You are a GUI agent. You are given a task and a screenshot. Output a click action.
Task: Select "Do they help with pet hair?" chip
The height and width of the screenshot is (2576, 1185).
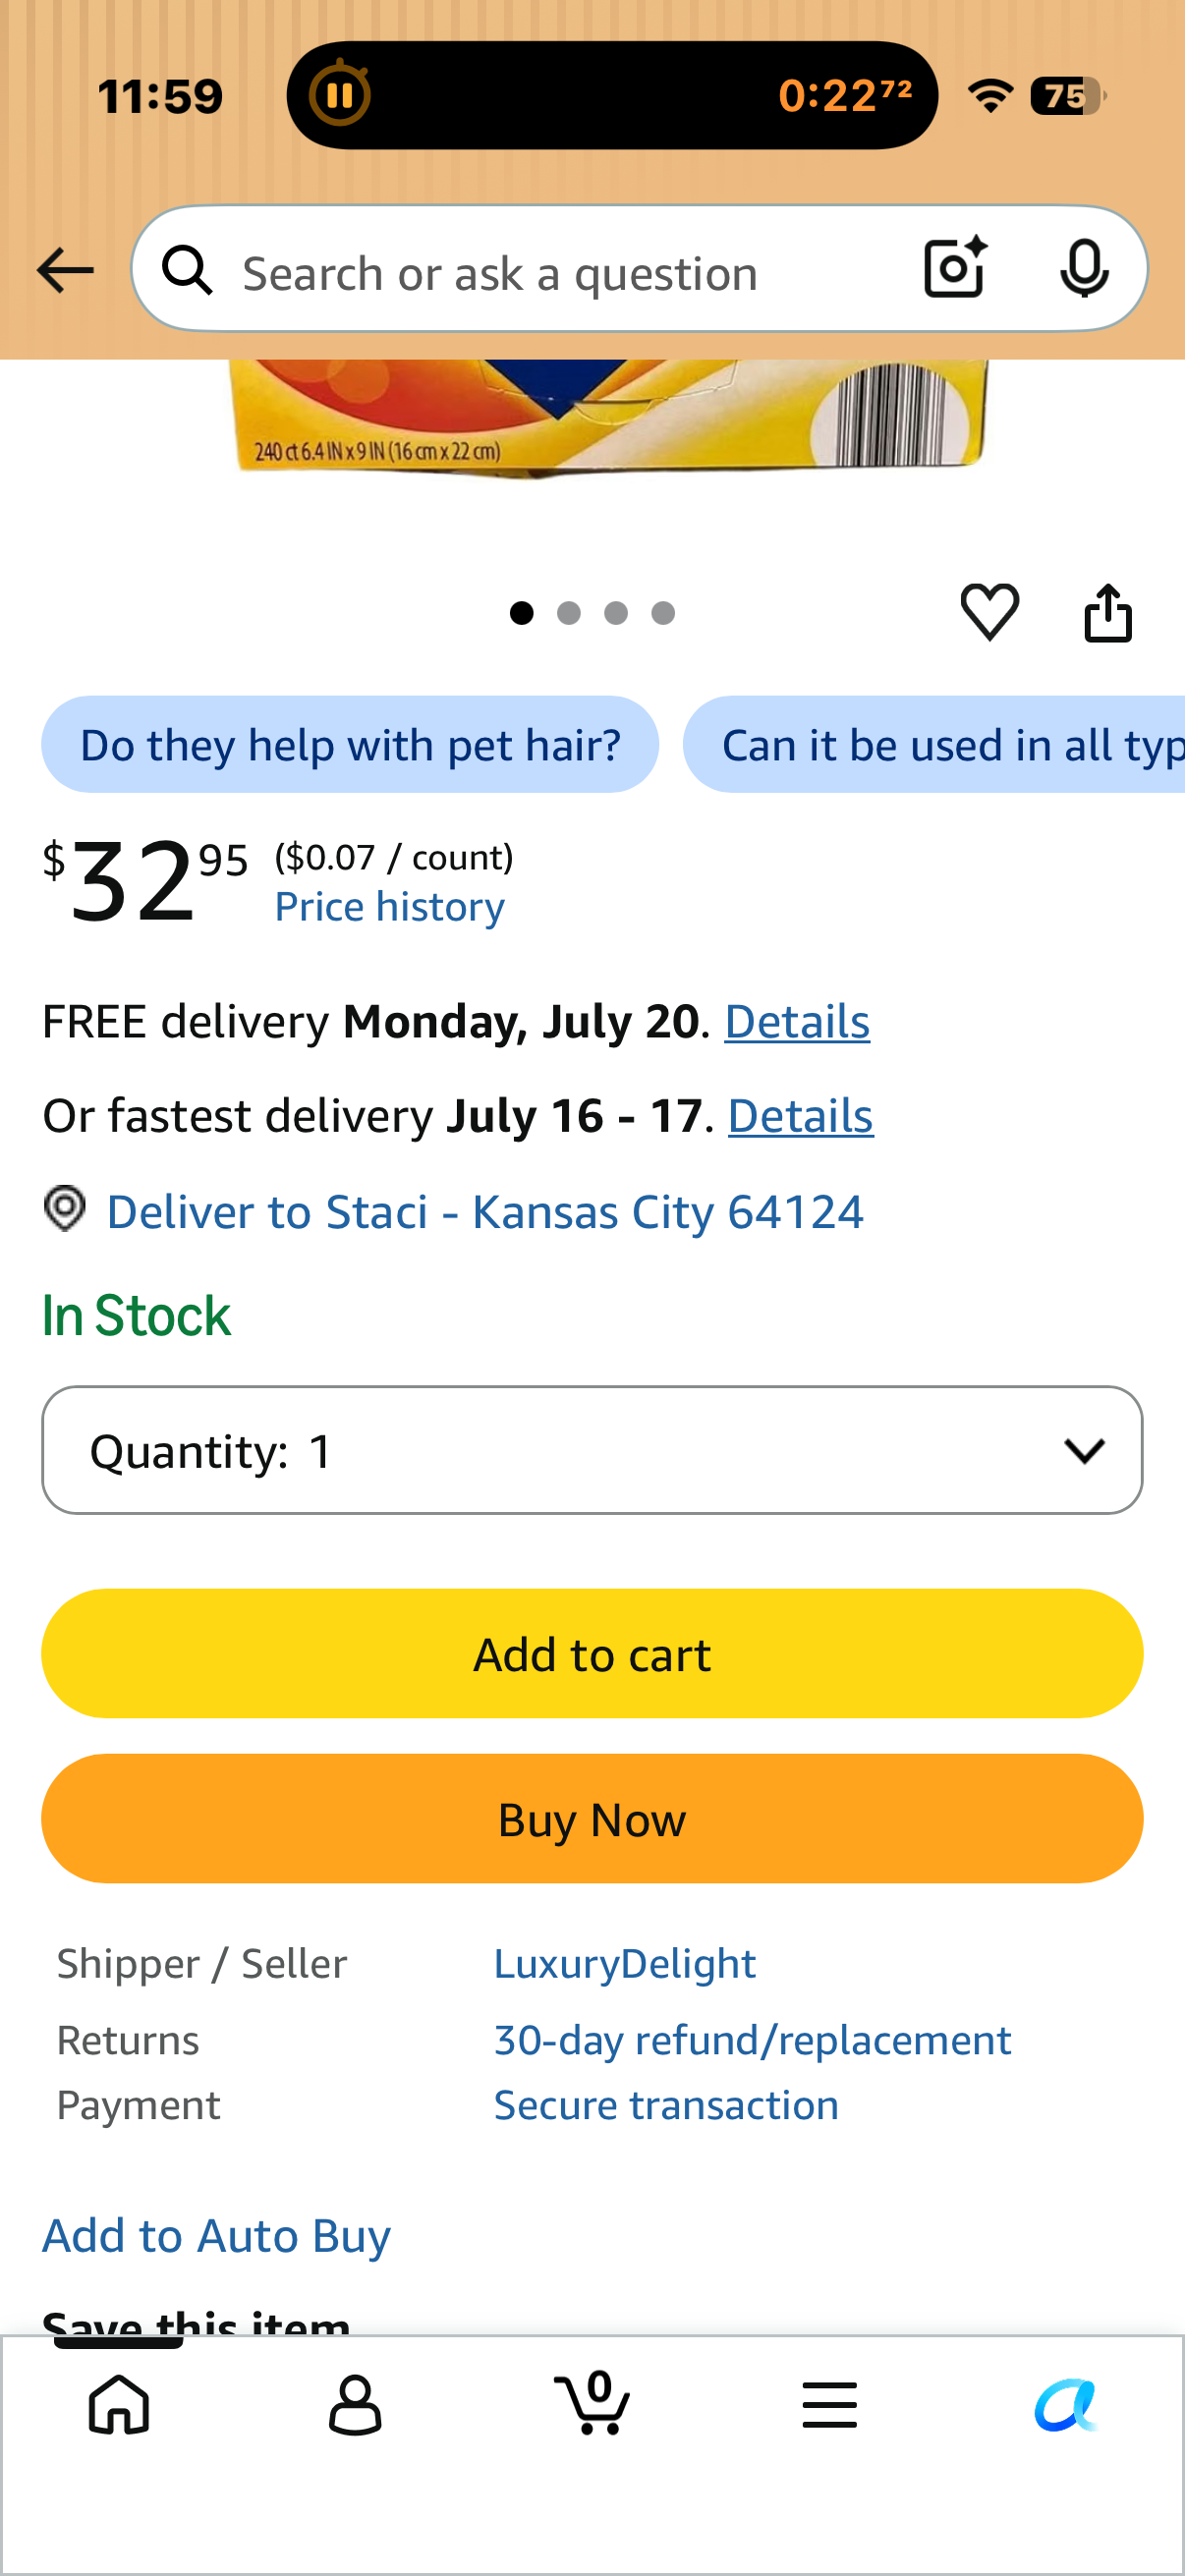tap(350, 744)
